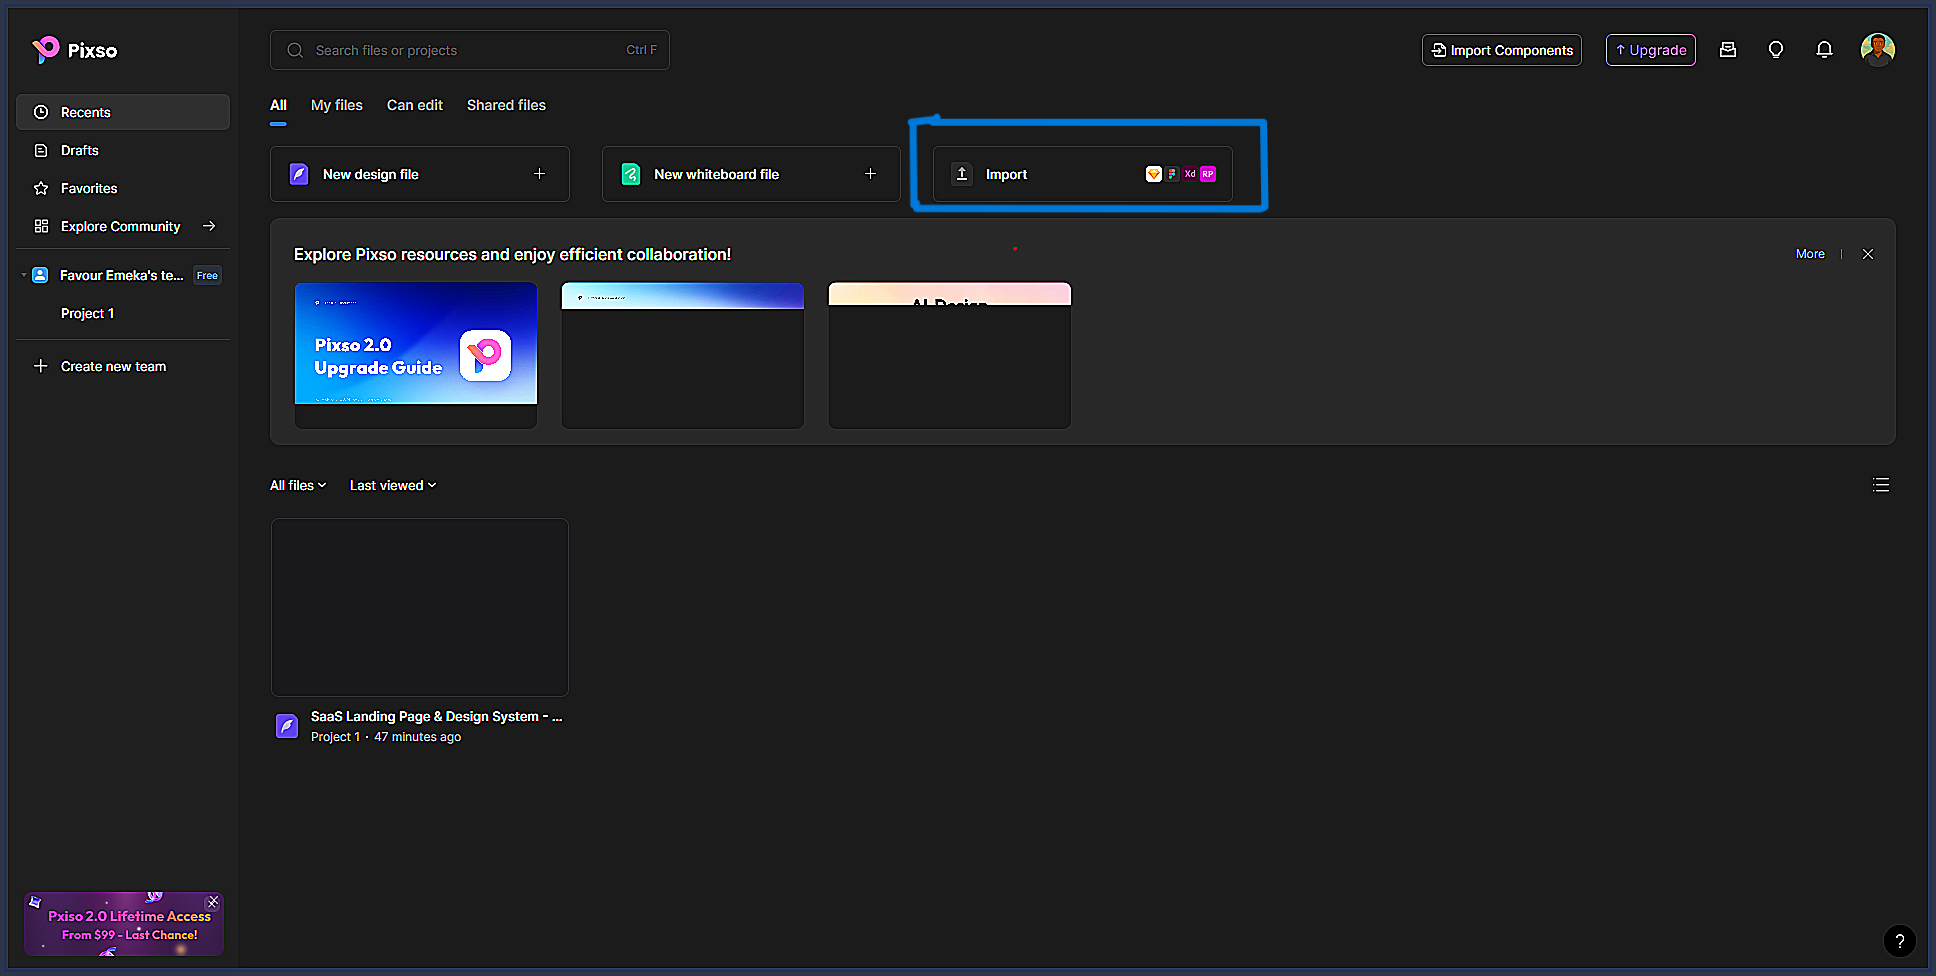Click the Upgrade button
The height and width of the screenshot is (976, 1936).
pos(1651,50)
